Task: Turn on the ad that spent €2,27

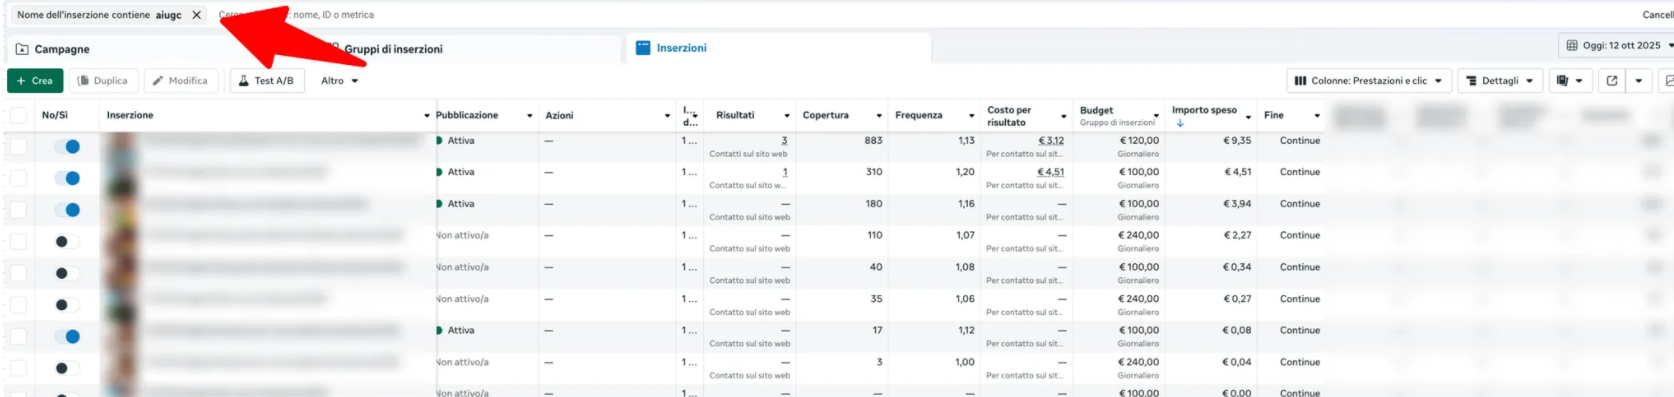Action: pyautogui.click(x=67, y=241)
